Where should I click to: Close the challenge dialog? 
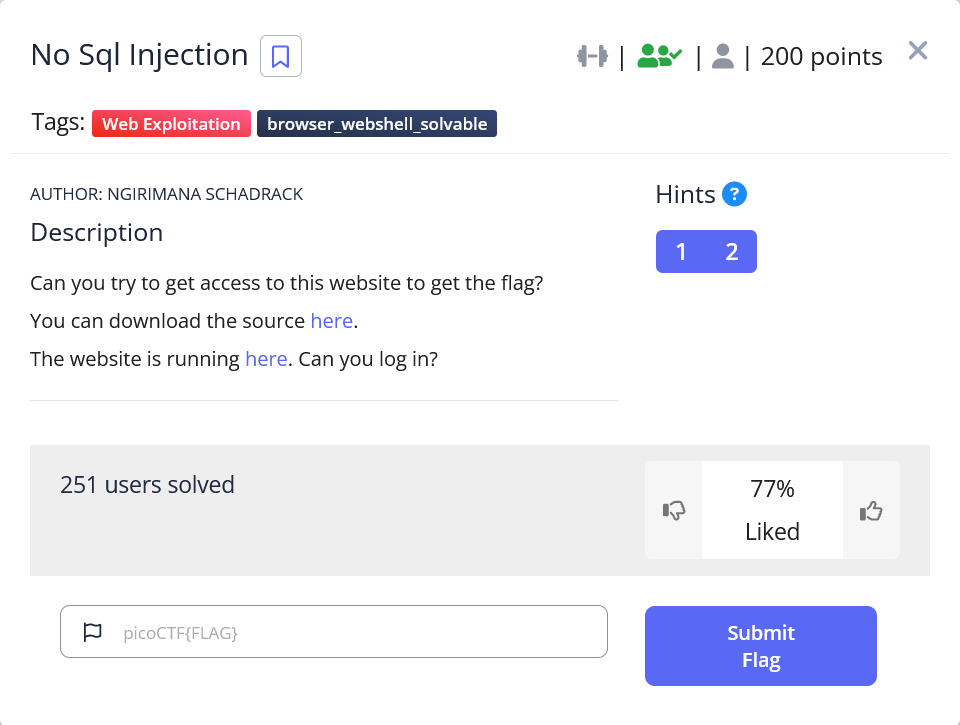tap(917, 50)
